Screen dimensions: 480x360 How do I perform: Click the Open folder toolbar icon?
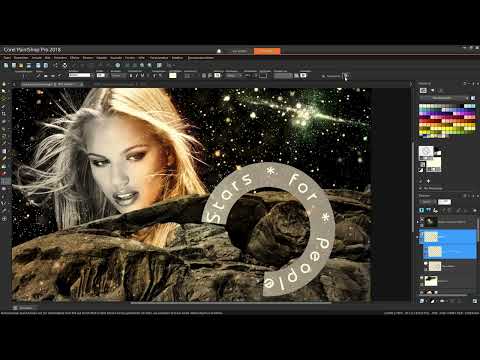tap(21, 65)
